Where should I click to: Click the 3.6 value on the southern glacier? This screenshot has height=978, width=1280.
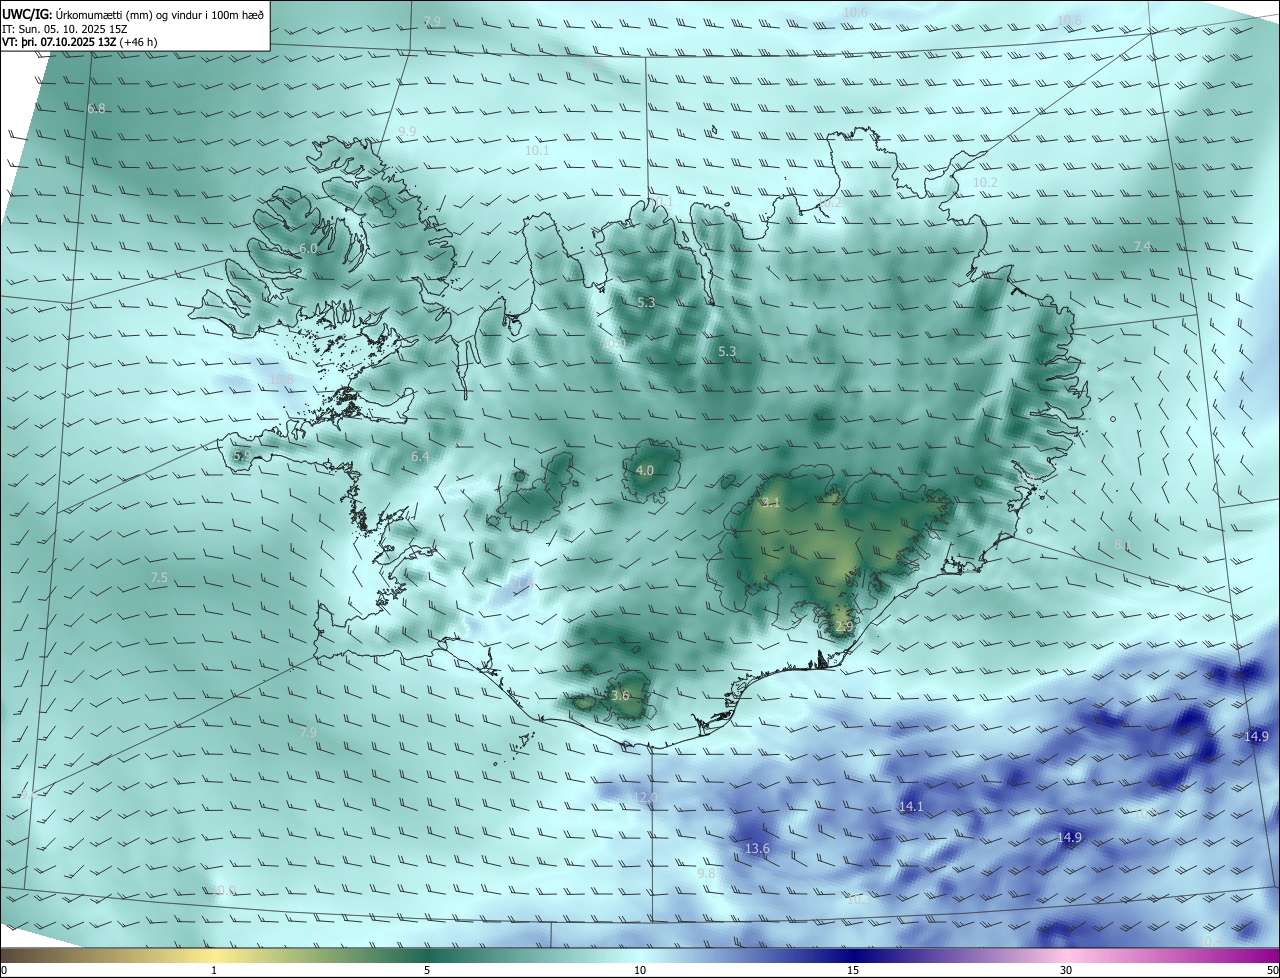point(620,694)
